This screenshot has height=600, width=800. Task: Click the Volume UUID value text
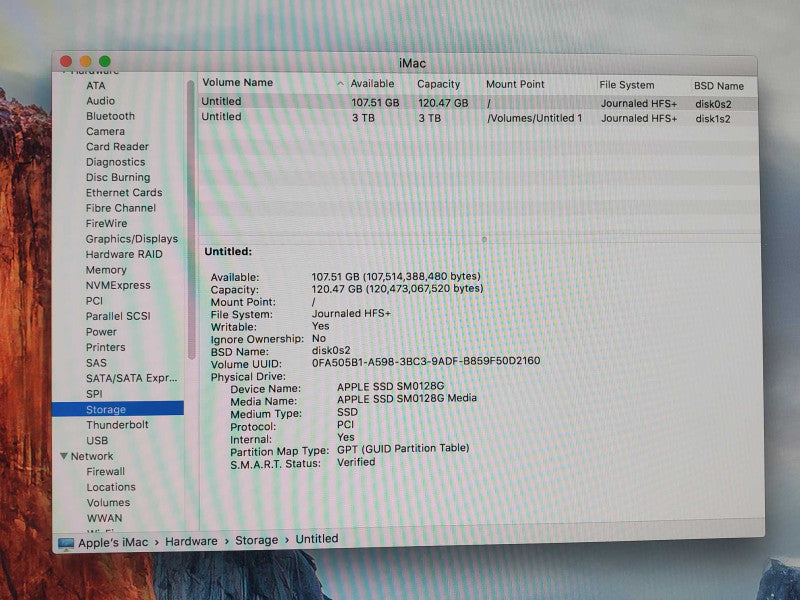[426, 361]
